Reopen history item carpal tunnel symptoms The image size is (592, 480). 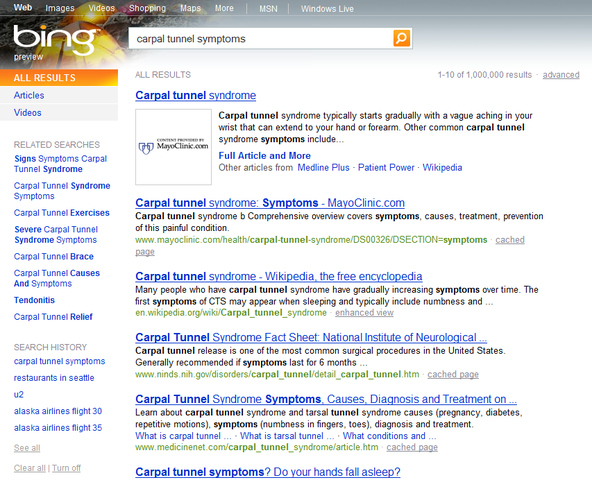coord(59,361)
